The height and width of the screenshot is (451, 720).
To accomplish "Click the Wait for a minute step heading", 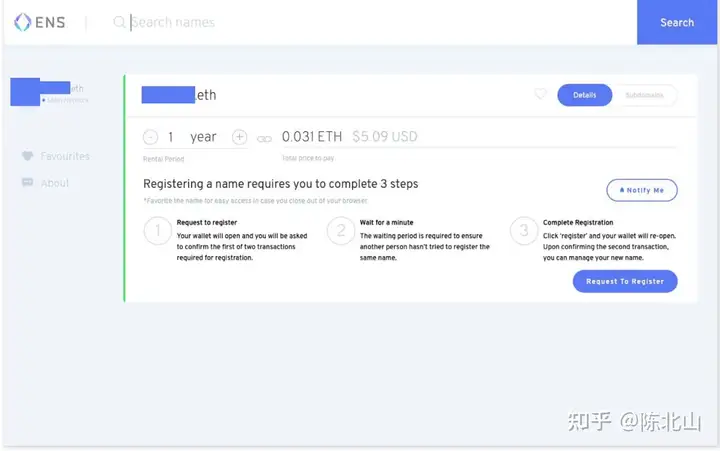I will [x=387, y=222].
